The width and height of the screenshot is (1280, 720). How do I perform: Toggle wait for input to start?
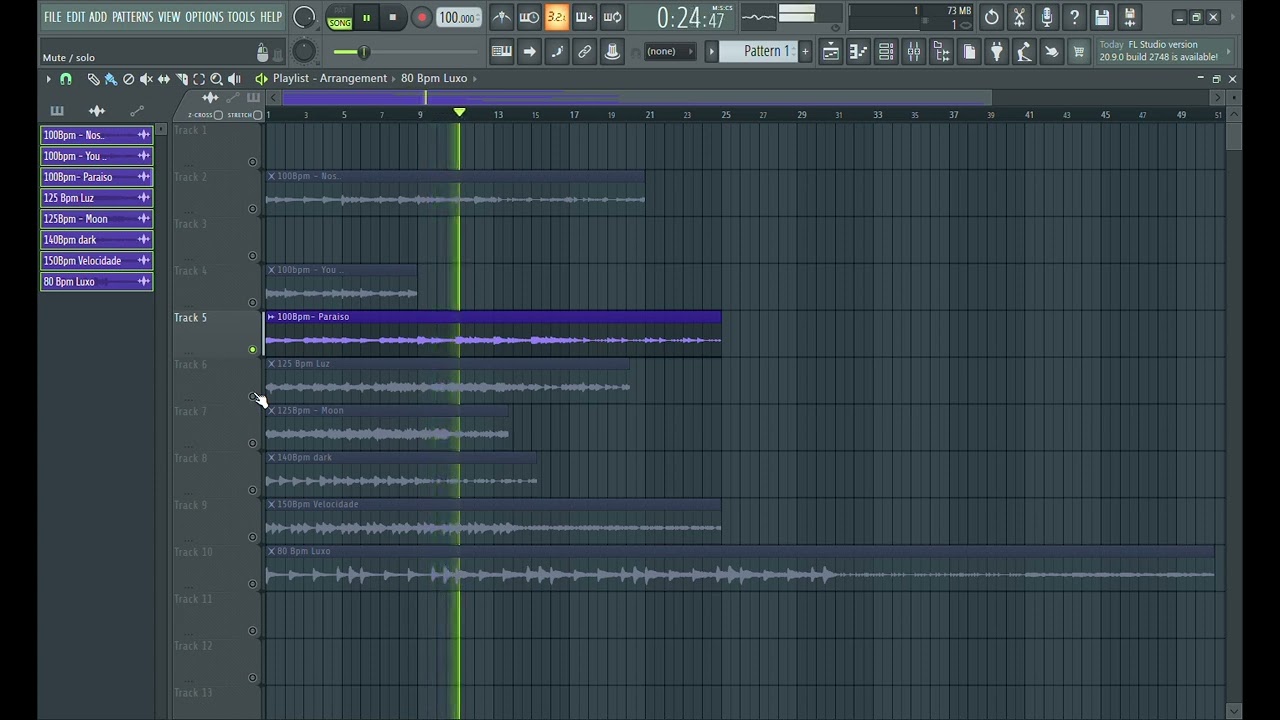tap(529, 17)
